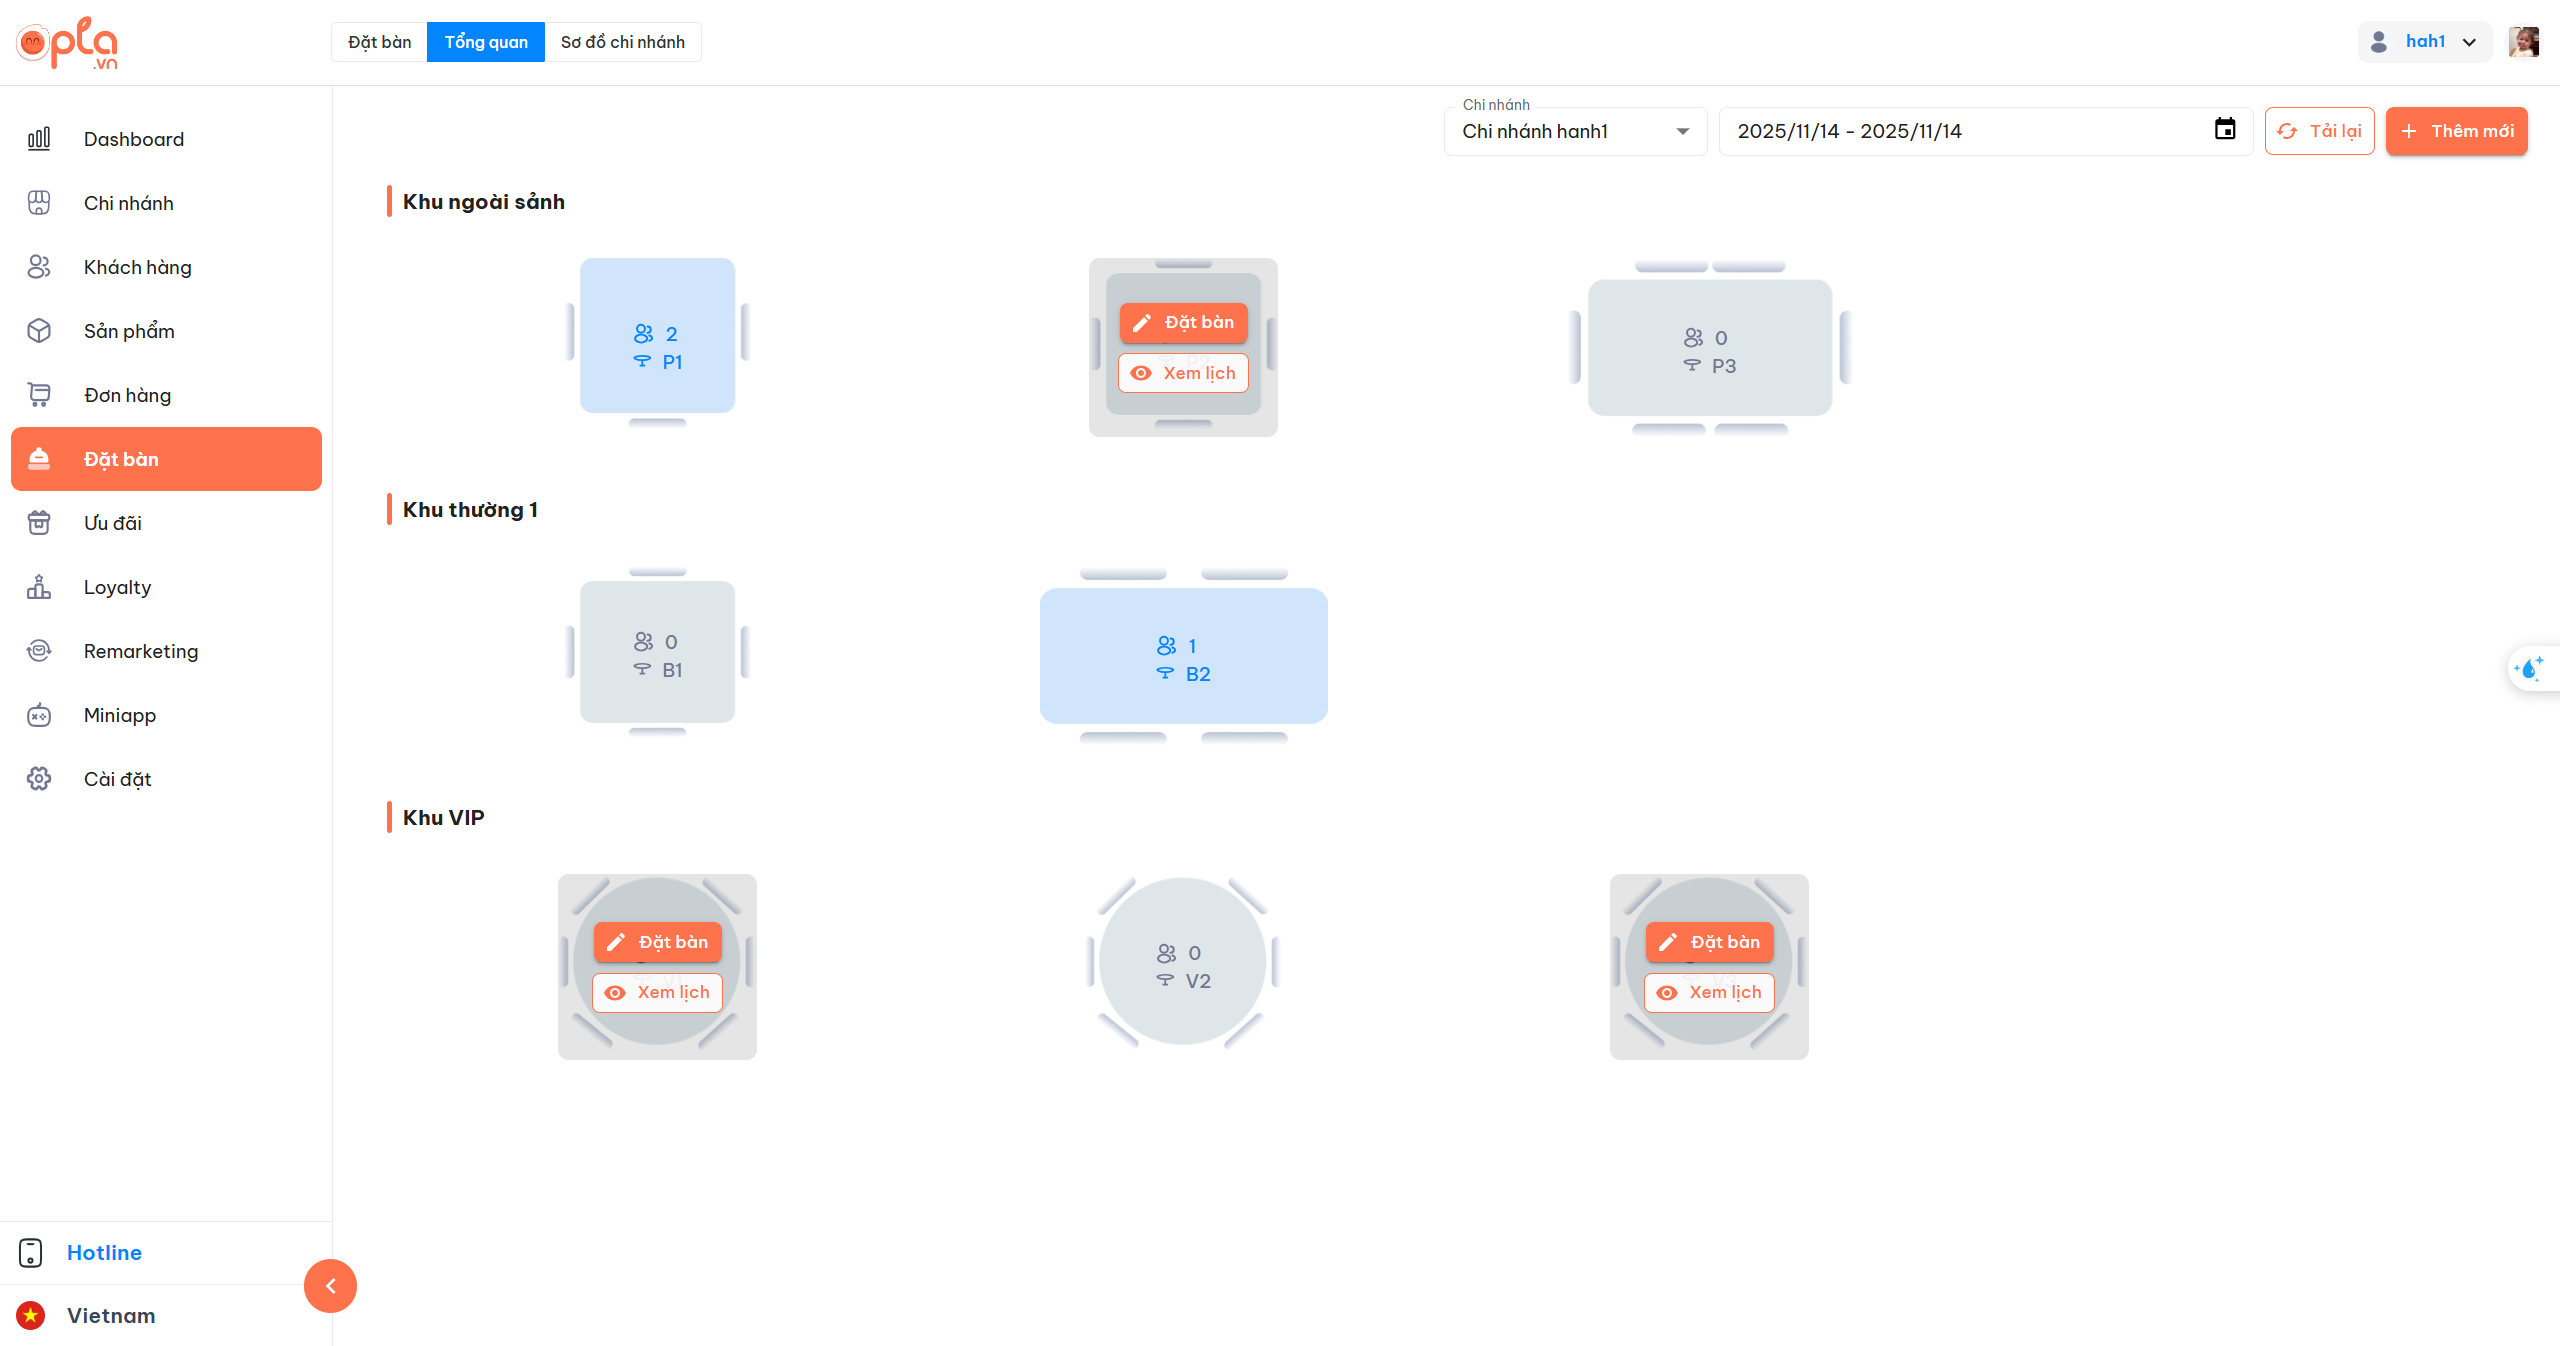Image resolution: width=2560 pixels, height=1346 pixels.
Task: Click Xem lịch on table V3
Action: tap(1709, 993)
